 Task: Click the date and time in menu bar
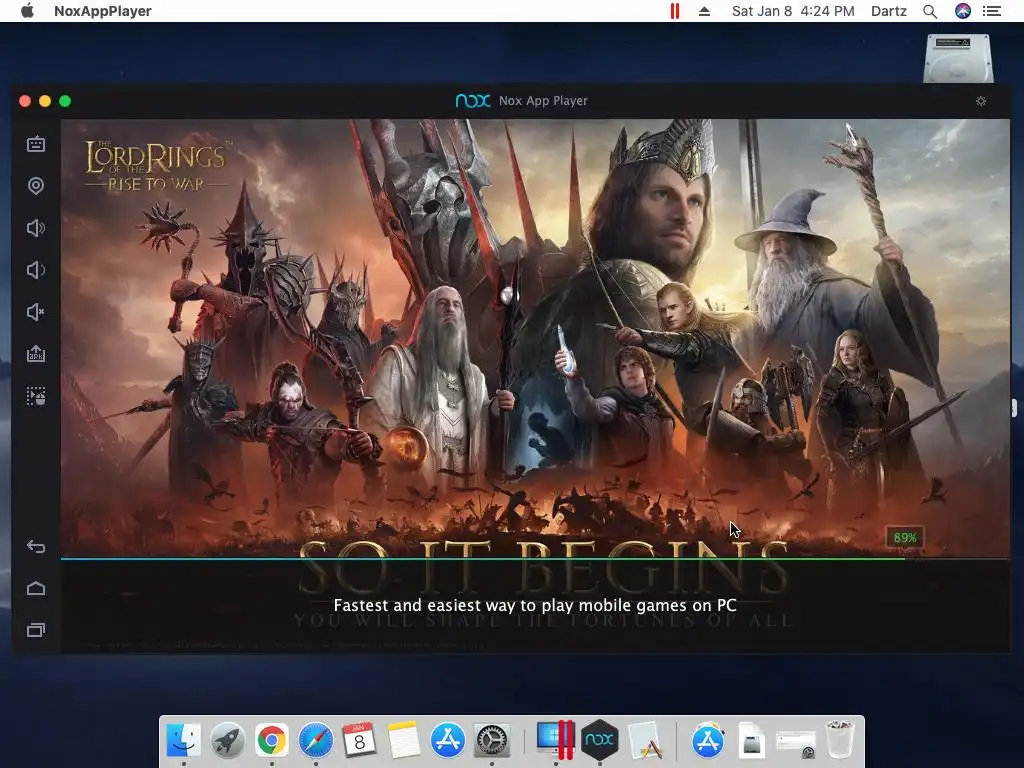(x=793, y=11)
